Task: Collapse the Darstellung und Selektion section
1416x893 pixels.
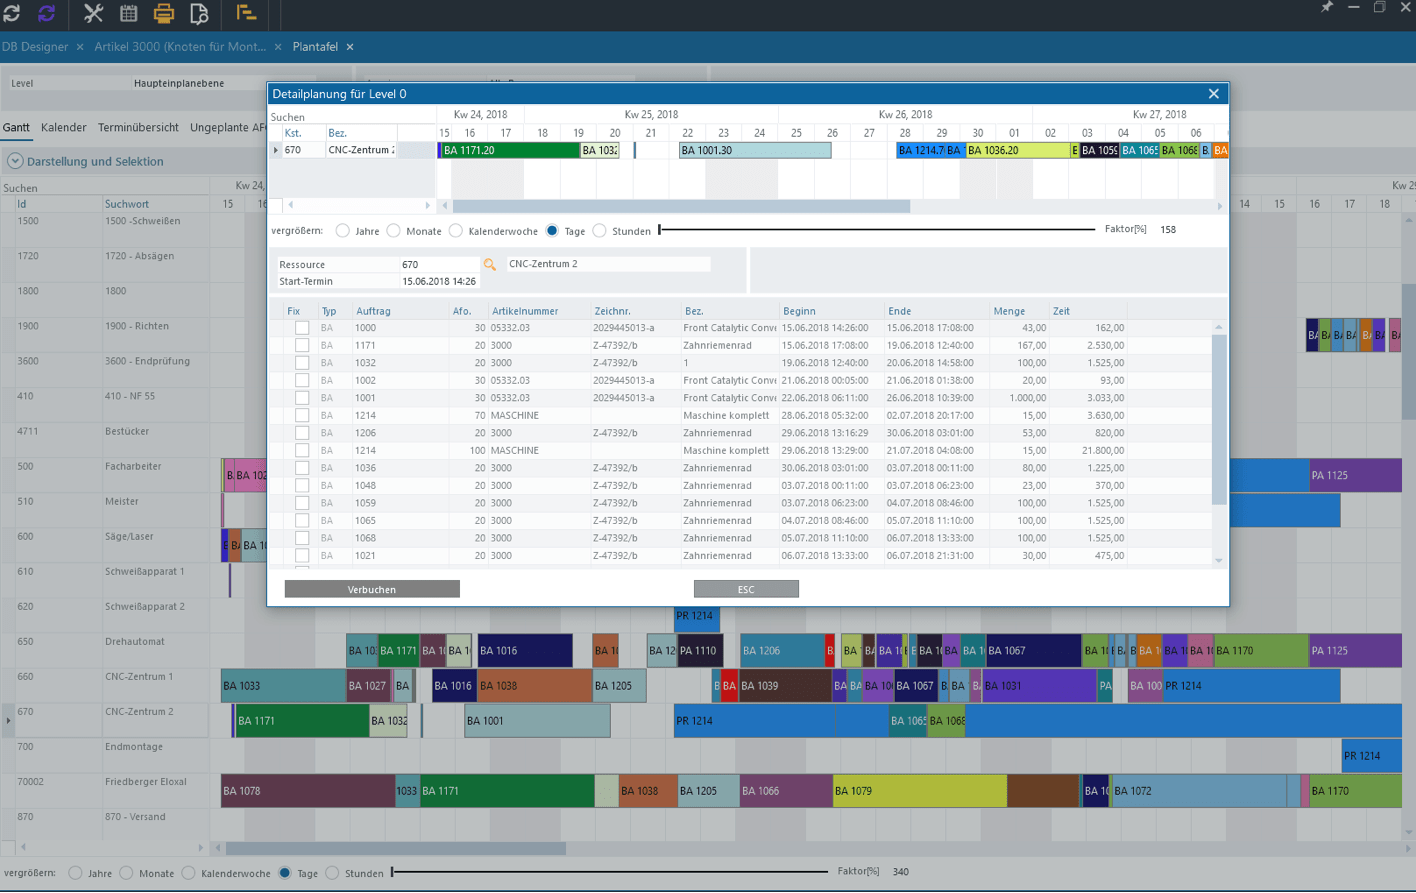Action: click(x=15, y=160)
